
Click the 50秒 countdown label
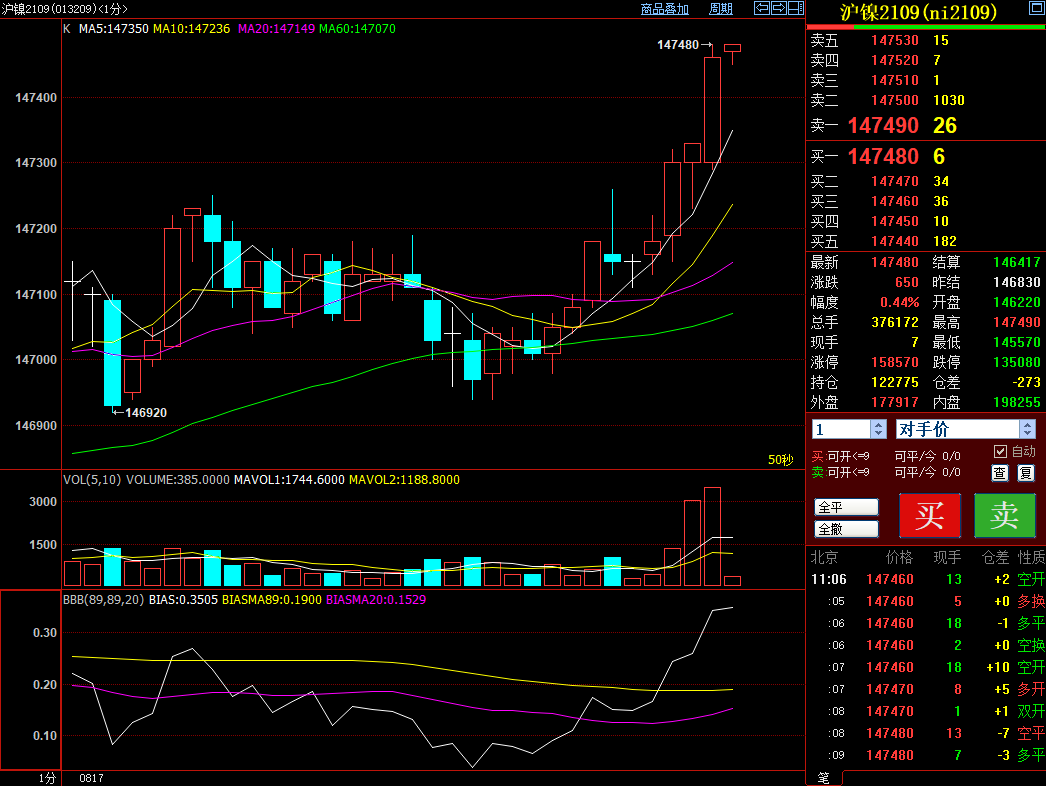(x=780, y=460)
